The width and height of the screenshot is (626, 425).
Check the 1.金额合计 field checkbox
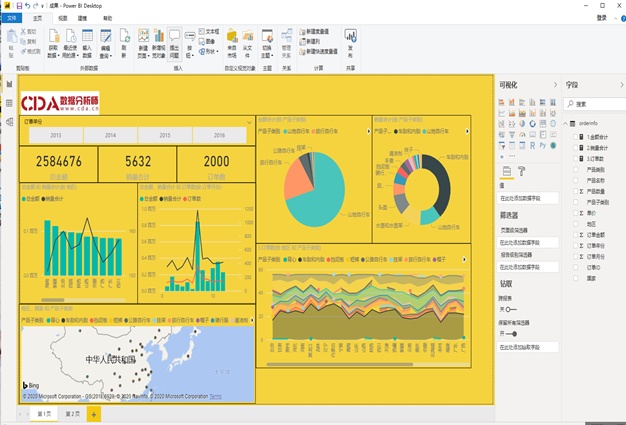tap(575, 137)
